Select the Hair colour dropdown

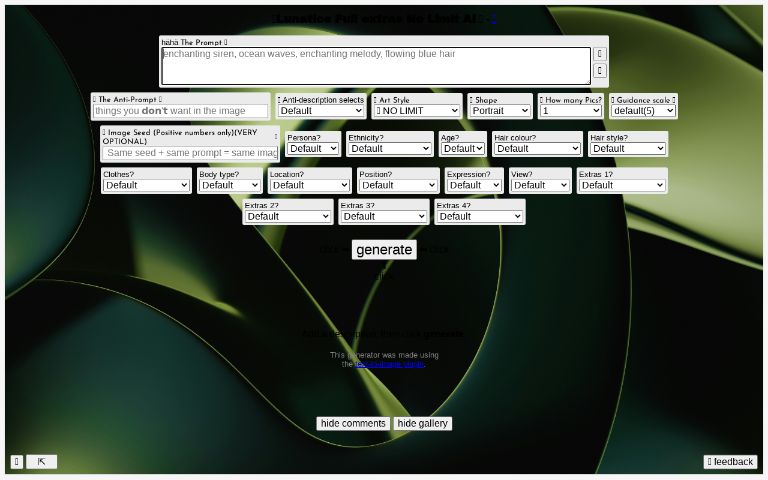(537, 149)
